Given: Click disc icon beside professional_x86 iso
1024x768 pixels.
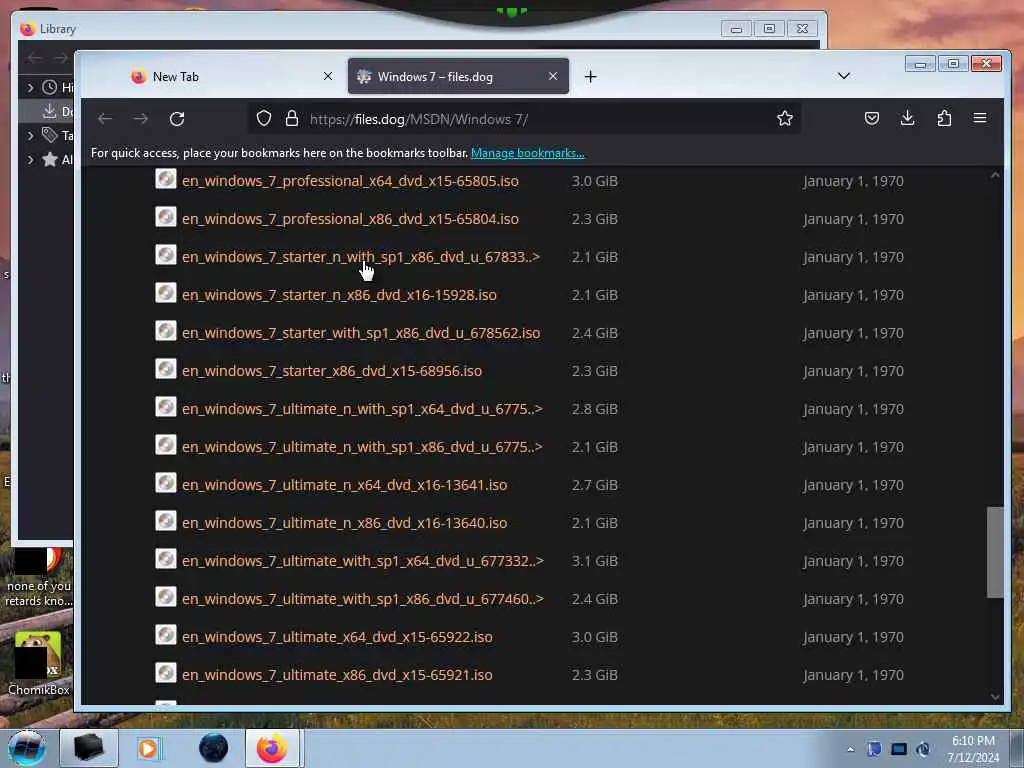Looking at the screenshot, I should [x=166, y=217].
